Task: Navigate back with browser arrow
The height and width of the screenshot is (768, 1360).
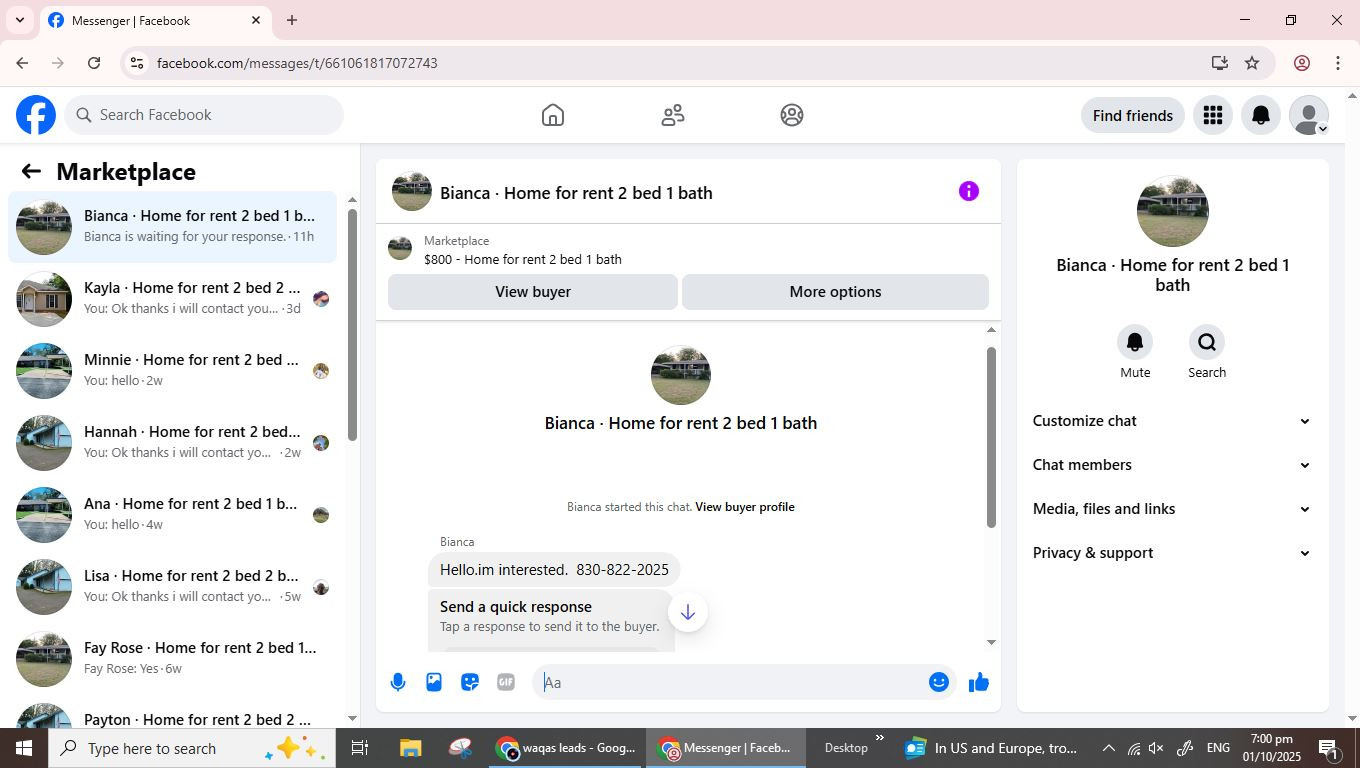Action: (22, 63)
